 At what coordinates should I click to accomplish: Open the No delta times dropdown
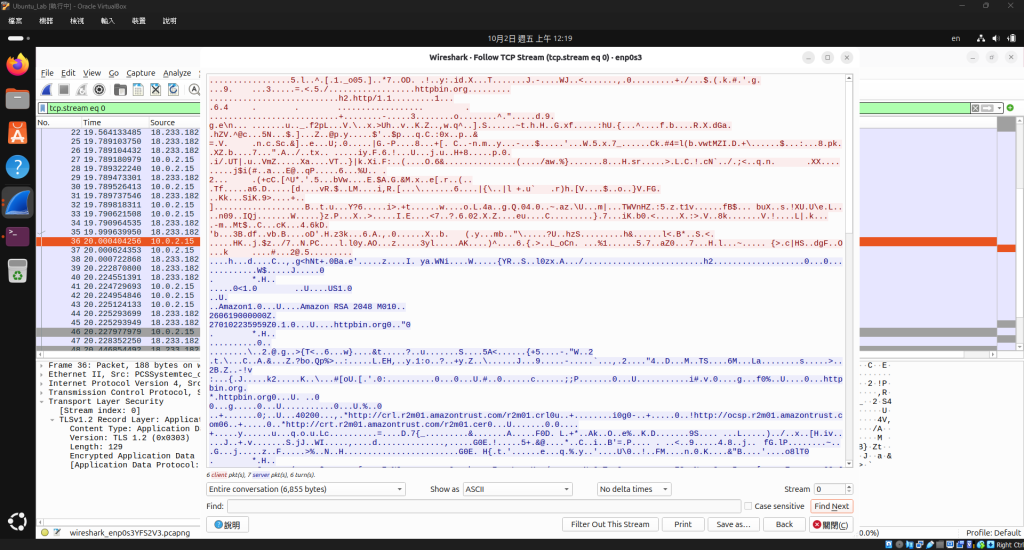tap(634, 489)
